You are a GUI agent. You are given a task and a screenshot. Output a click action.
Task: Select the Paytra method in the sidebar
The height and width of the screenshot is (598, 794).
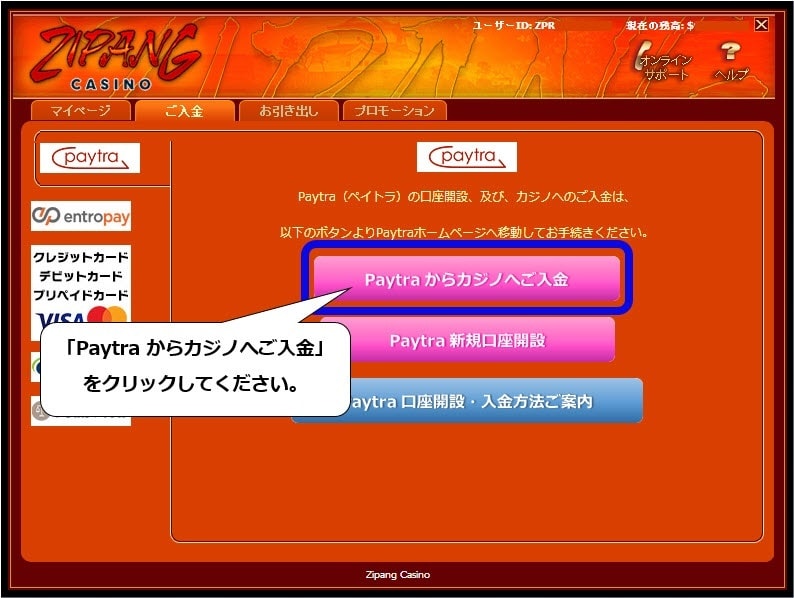click(90, 158)
